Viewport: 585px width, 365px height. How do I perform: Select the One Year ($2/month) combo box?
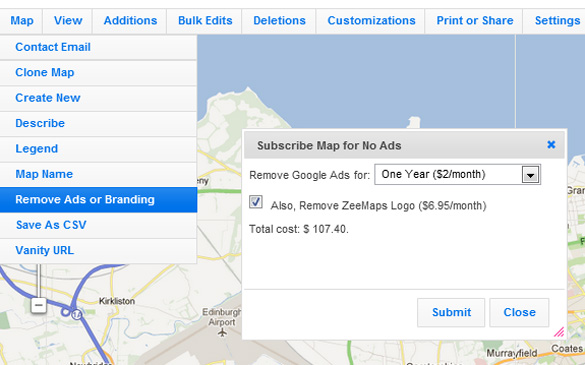457,174
